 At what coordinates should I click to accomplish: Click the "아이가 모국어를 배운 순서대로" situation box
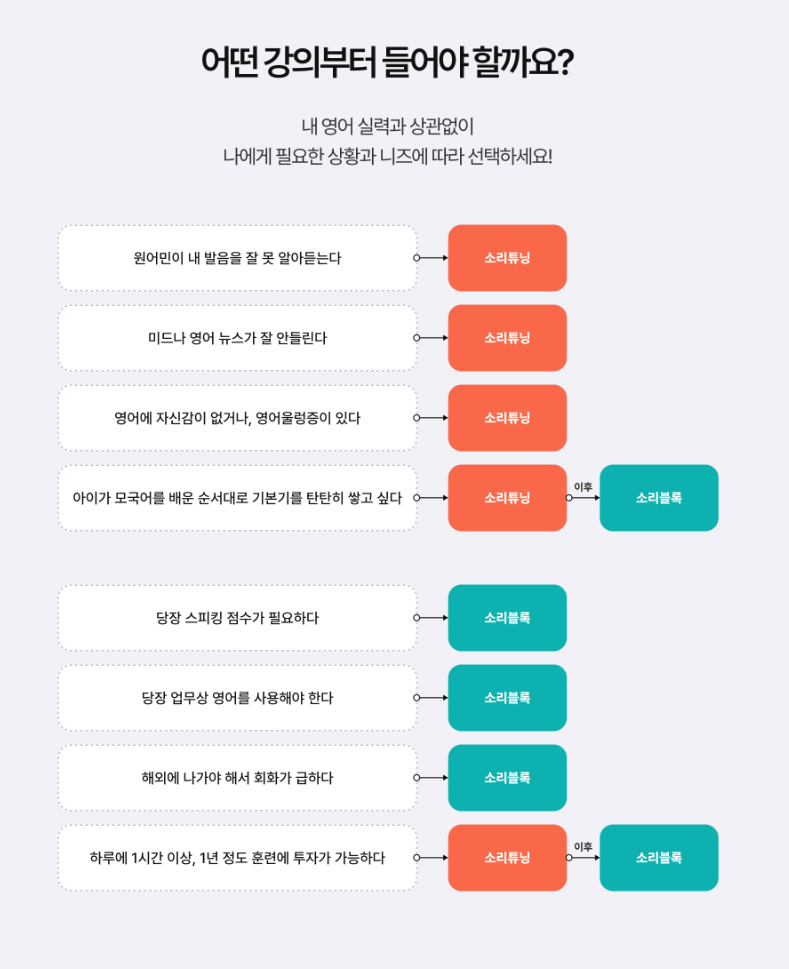(x=237, y=498)
